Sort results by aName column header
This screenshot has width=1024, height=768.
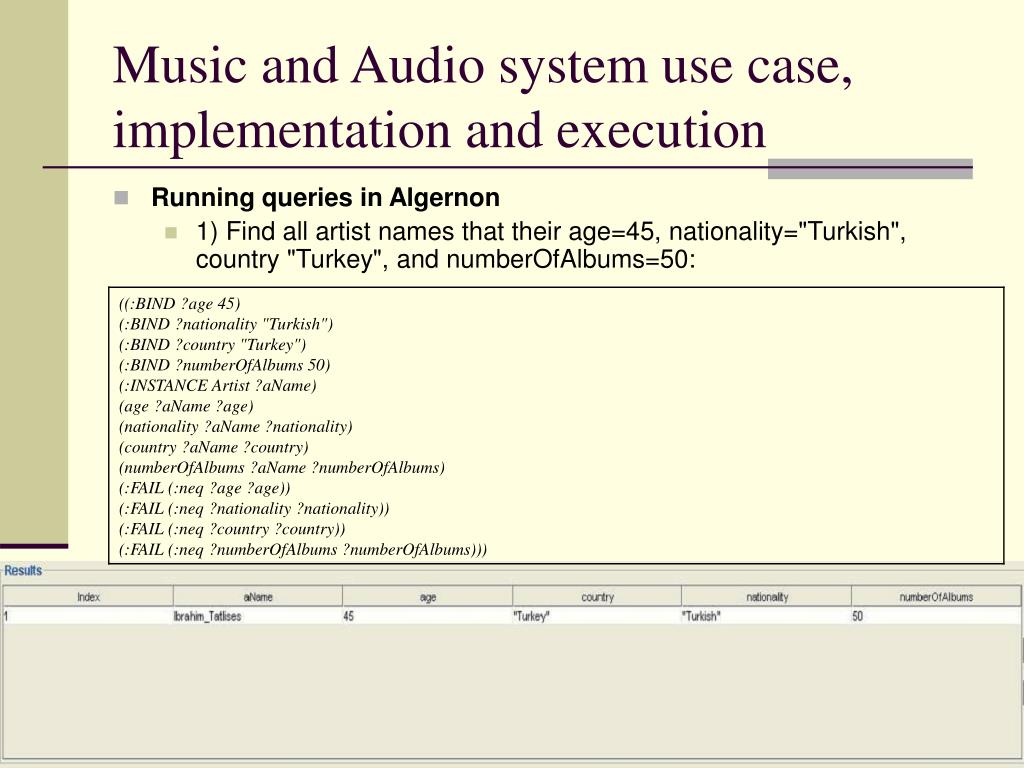tap(258, 596)
